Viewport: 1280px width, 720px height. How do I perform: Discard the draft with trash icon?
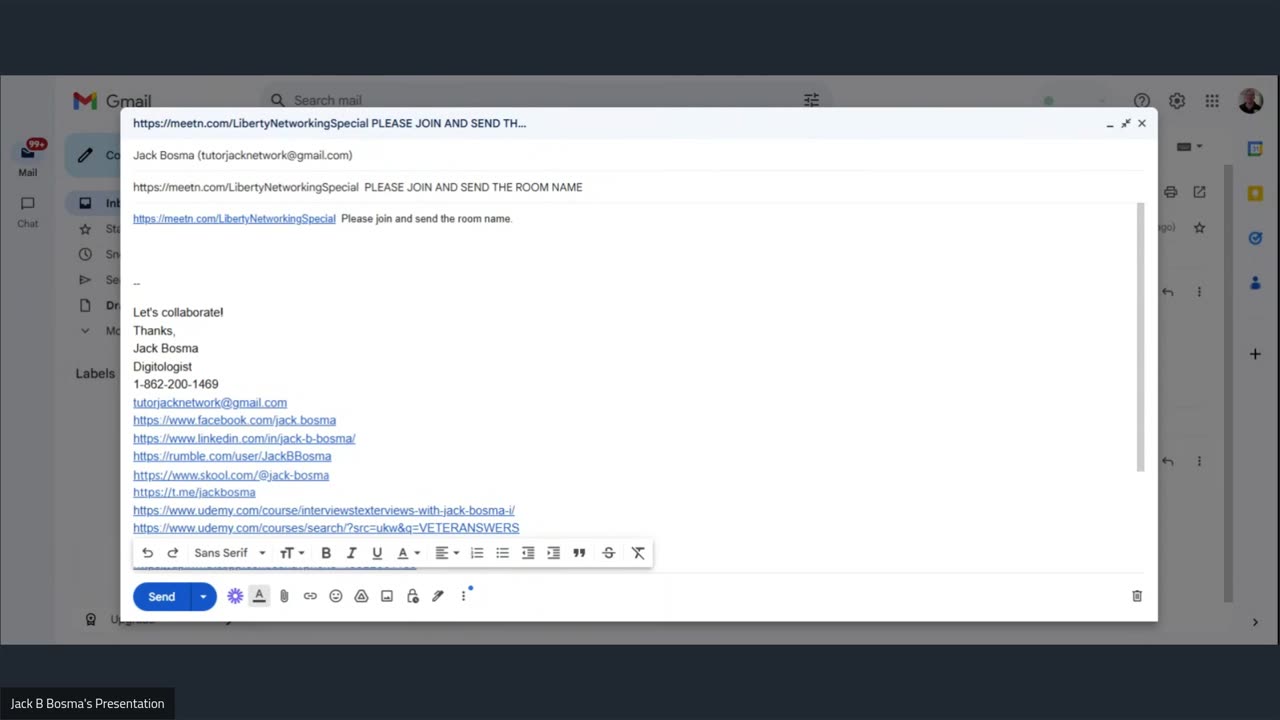(x=1137, y=596)
